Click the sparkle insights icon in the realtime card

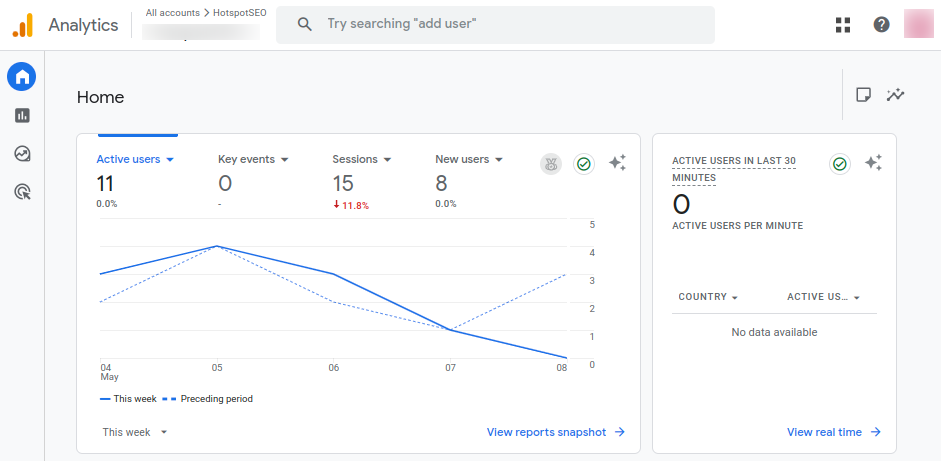[x=874, y=163]
